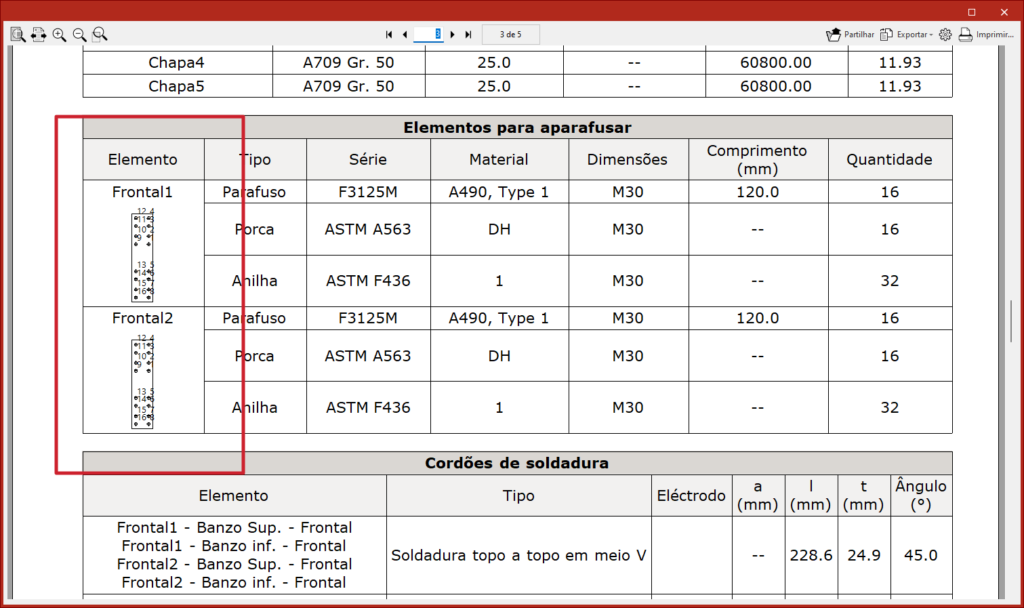Screen dimensions: 1024x608
Task: Zoom out of the report
Action: 80,35
